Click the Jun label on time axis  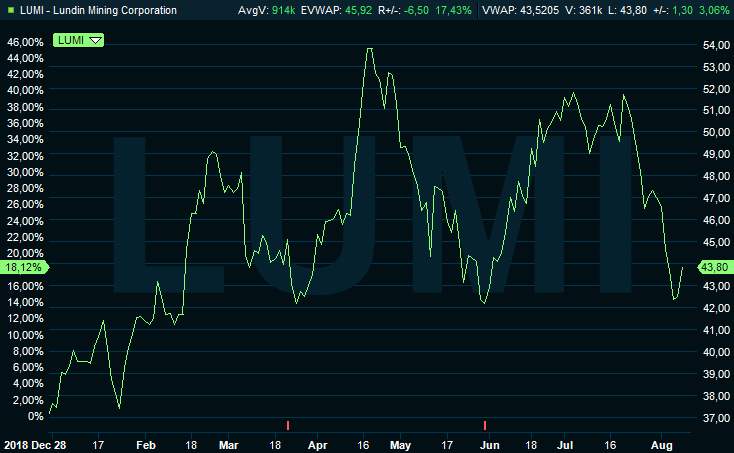coord(490,445)
